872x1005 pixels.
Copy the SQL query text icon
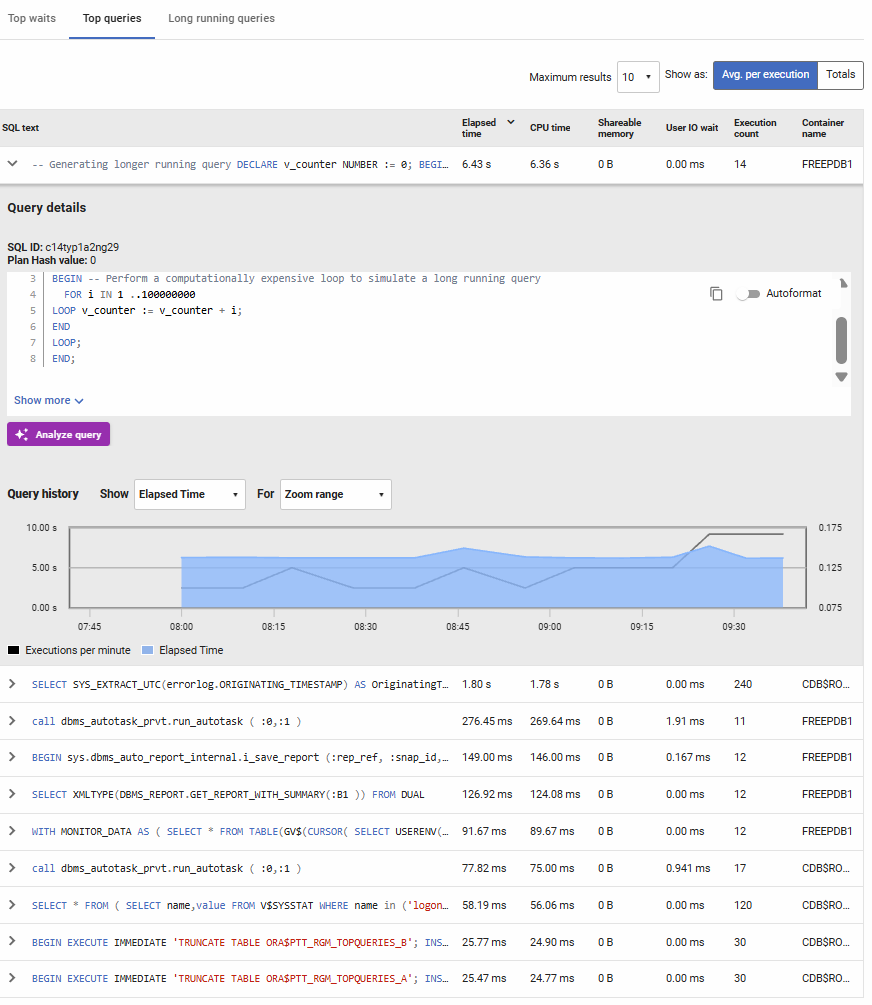(x=716, y=294)
